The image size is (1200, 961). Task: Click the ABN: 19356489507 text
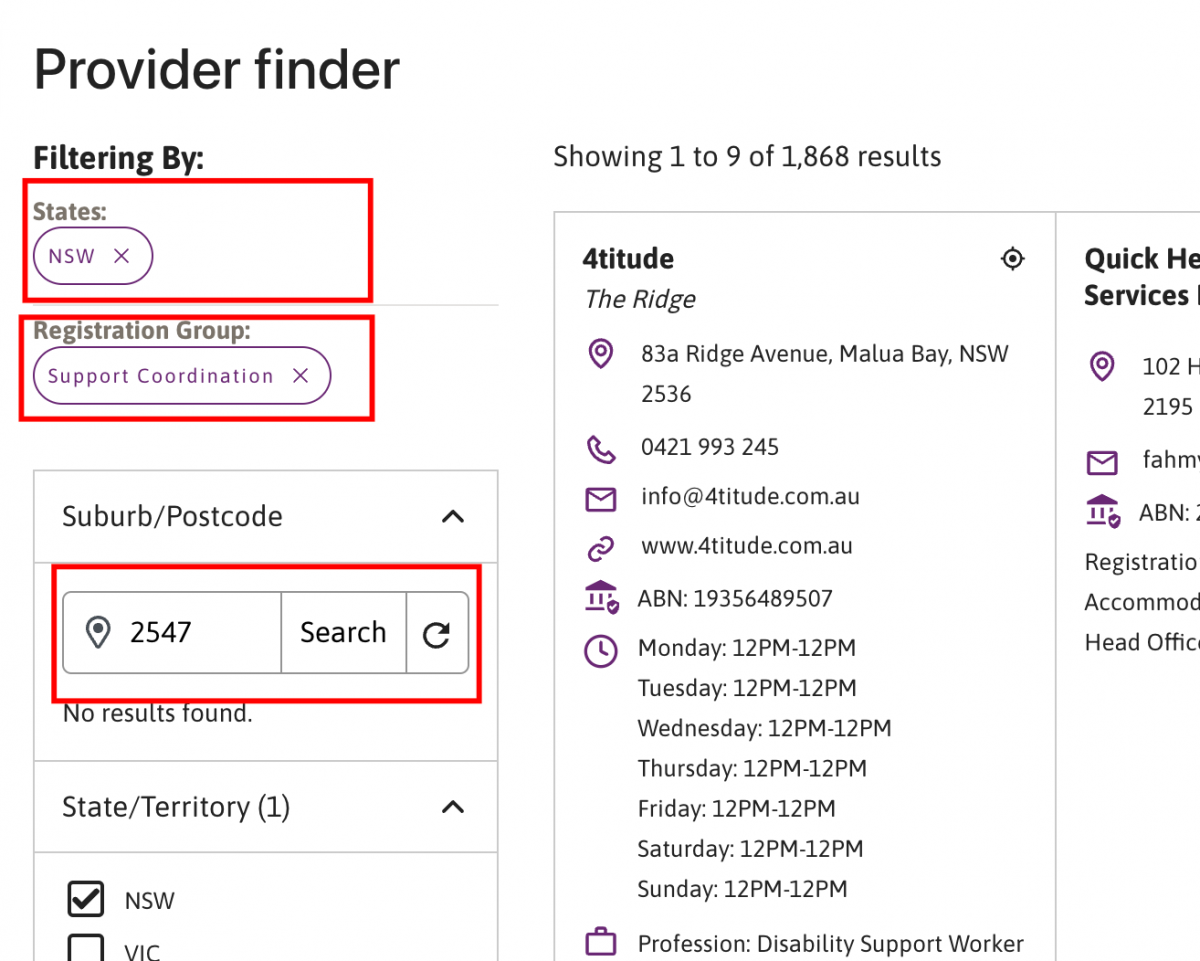tap(735, 598)
